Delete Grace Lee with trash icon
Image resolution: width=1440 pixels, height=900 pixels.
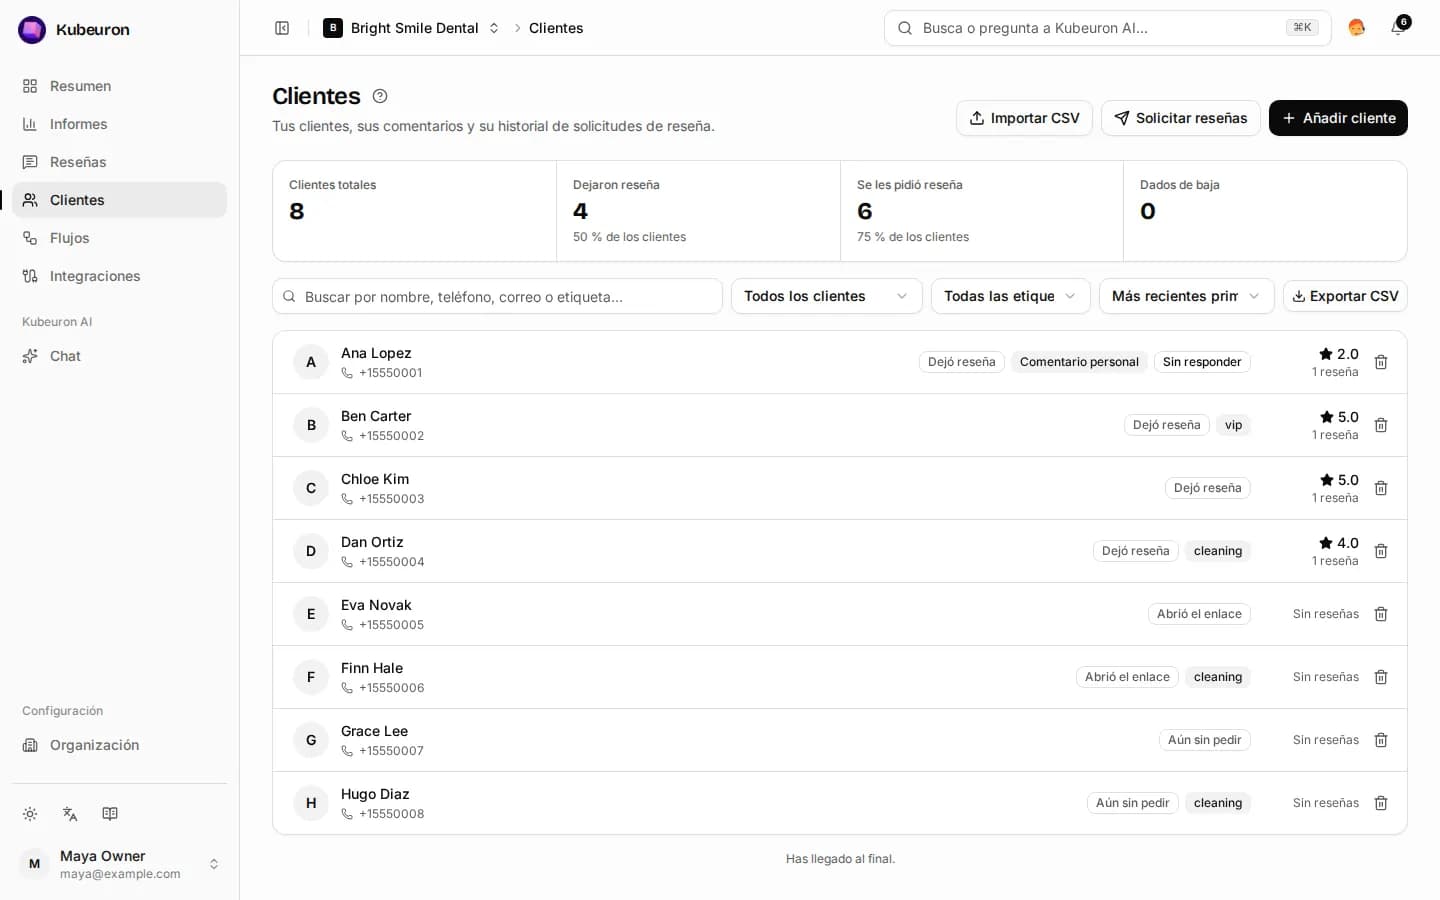[x=1381, y=740]
